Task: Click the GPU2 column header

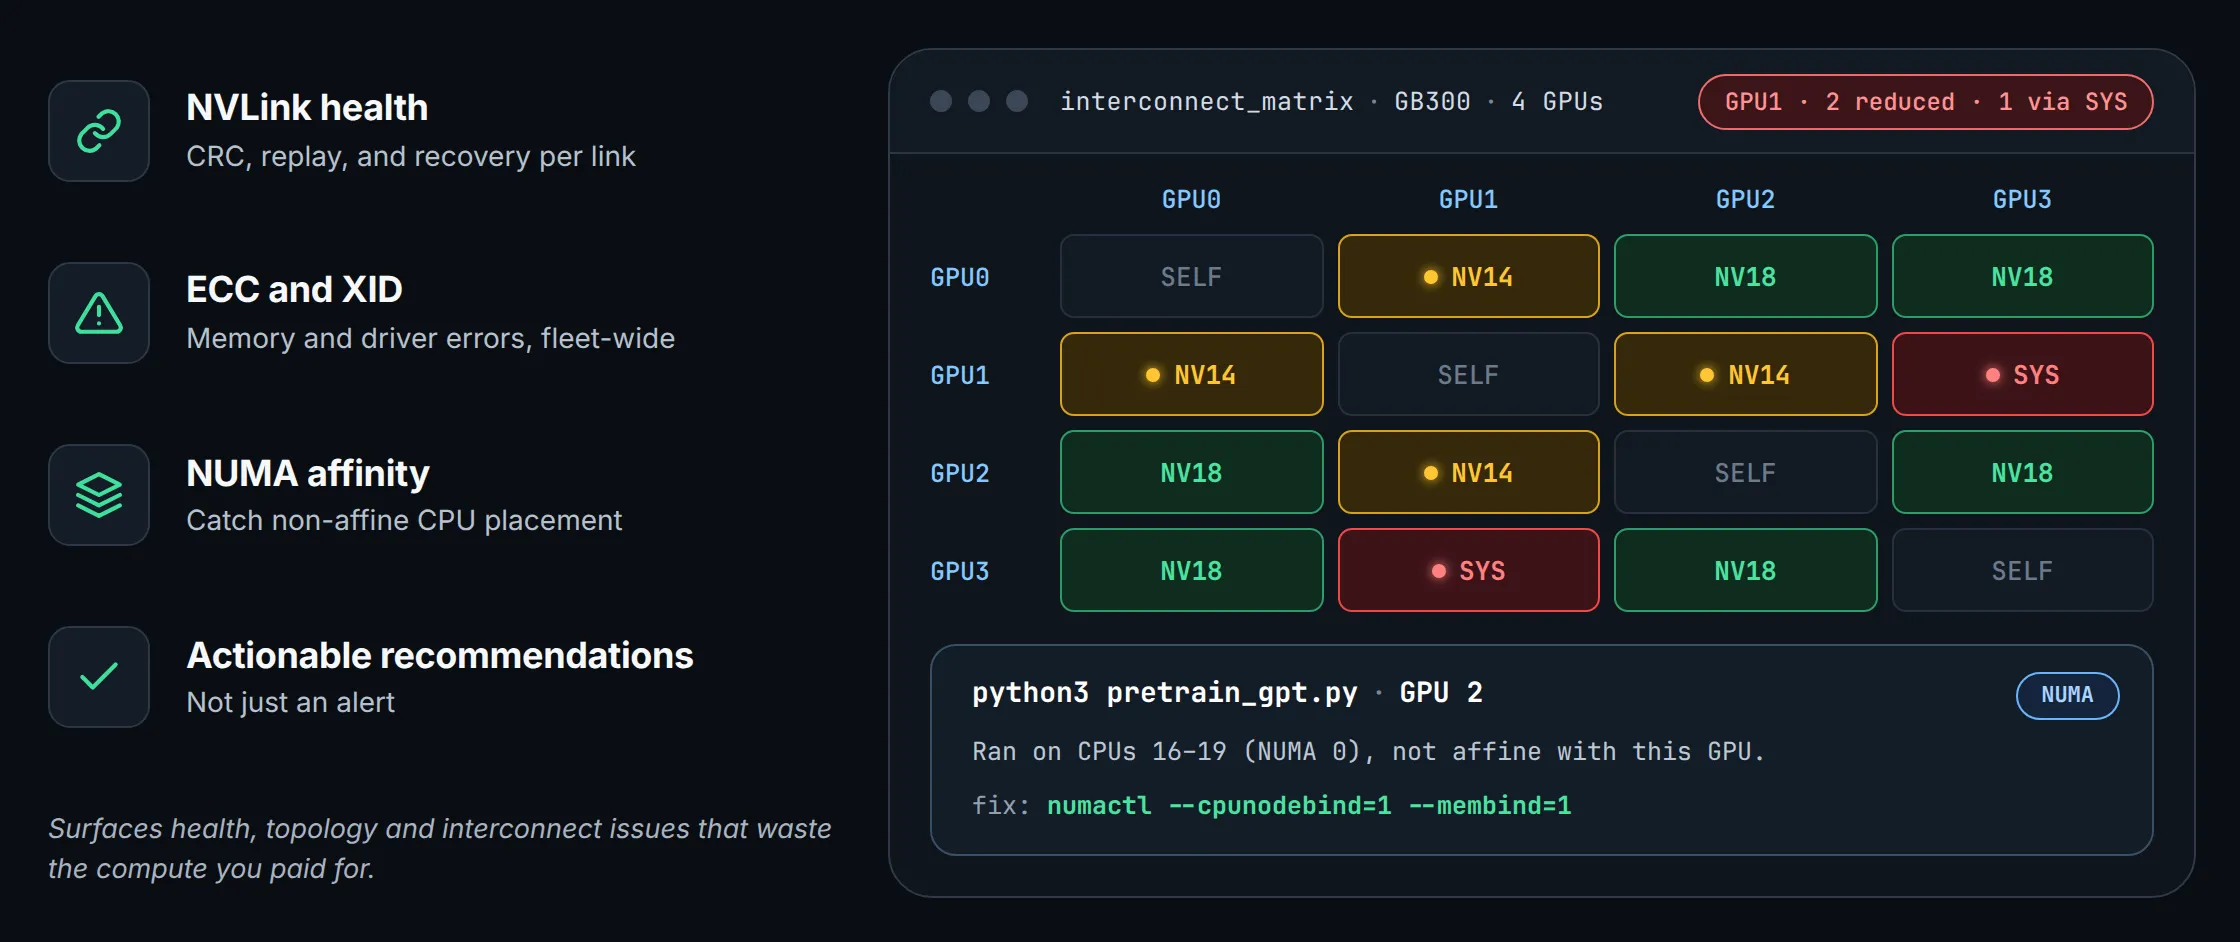Action: pyautogui.click(x=1745, y=199)
